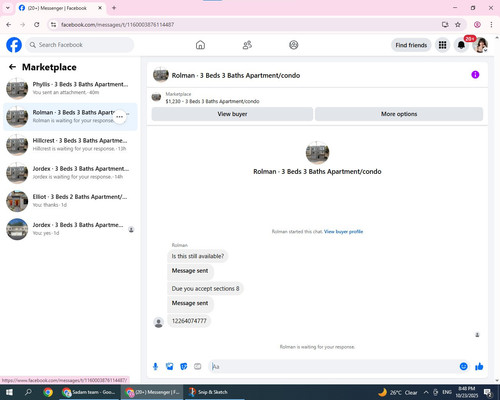Open the Groups icon in top navigation

click(x=294, y=45)
